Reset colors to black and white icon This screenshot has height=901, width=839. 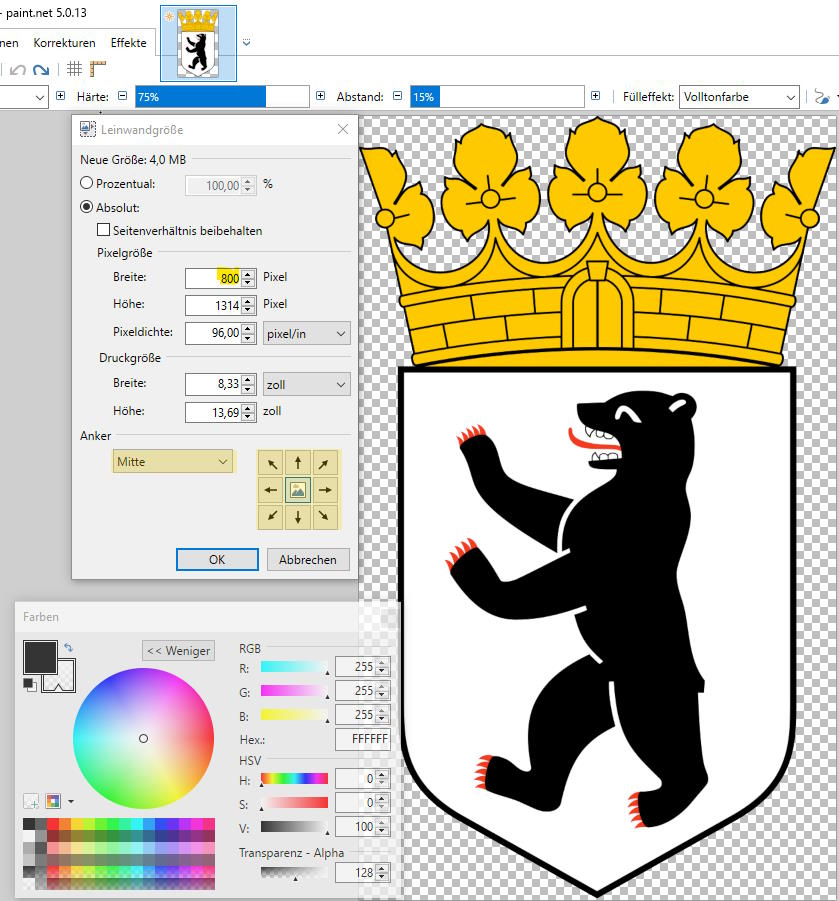tap(29, 684)
